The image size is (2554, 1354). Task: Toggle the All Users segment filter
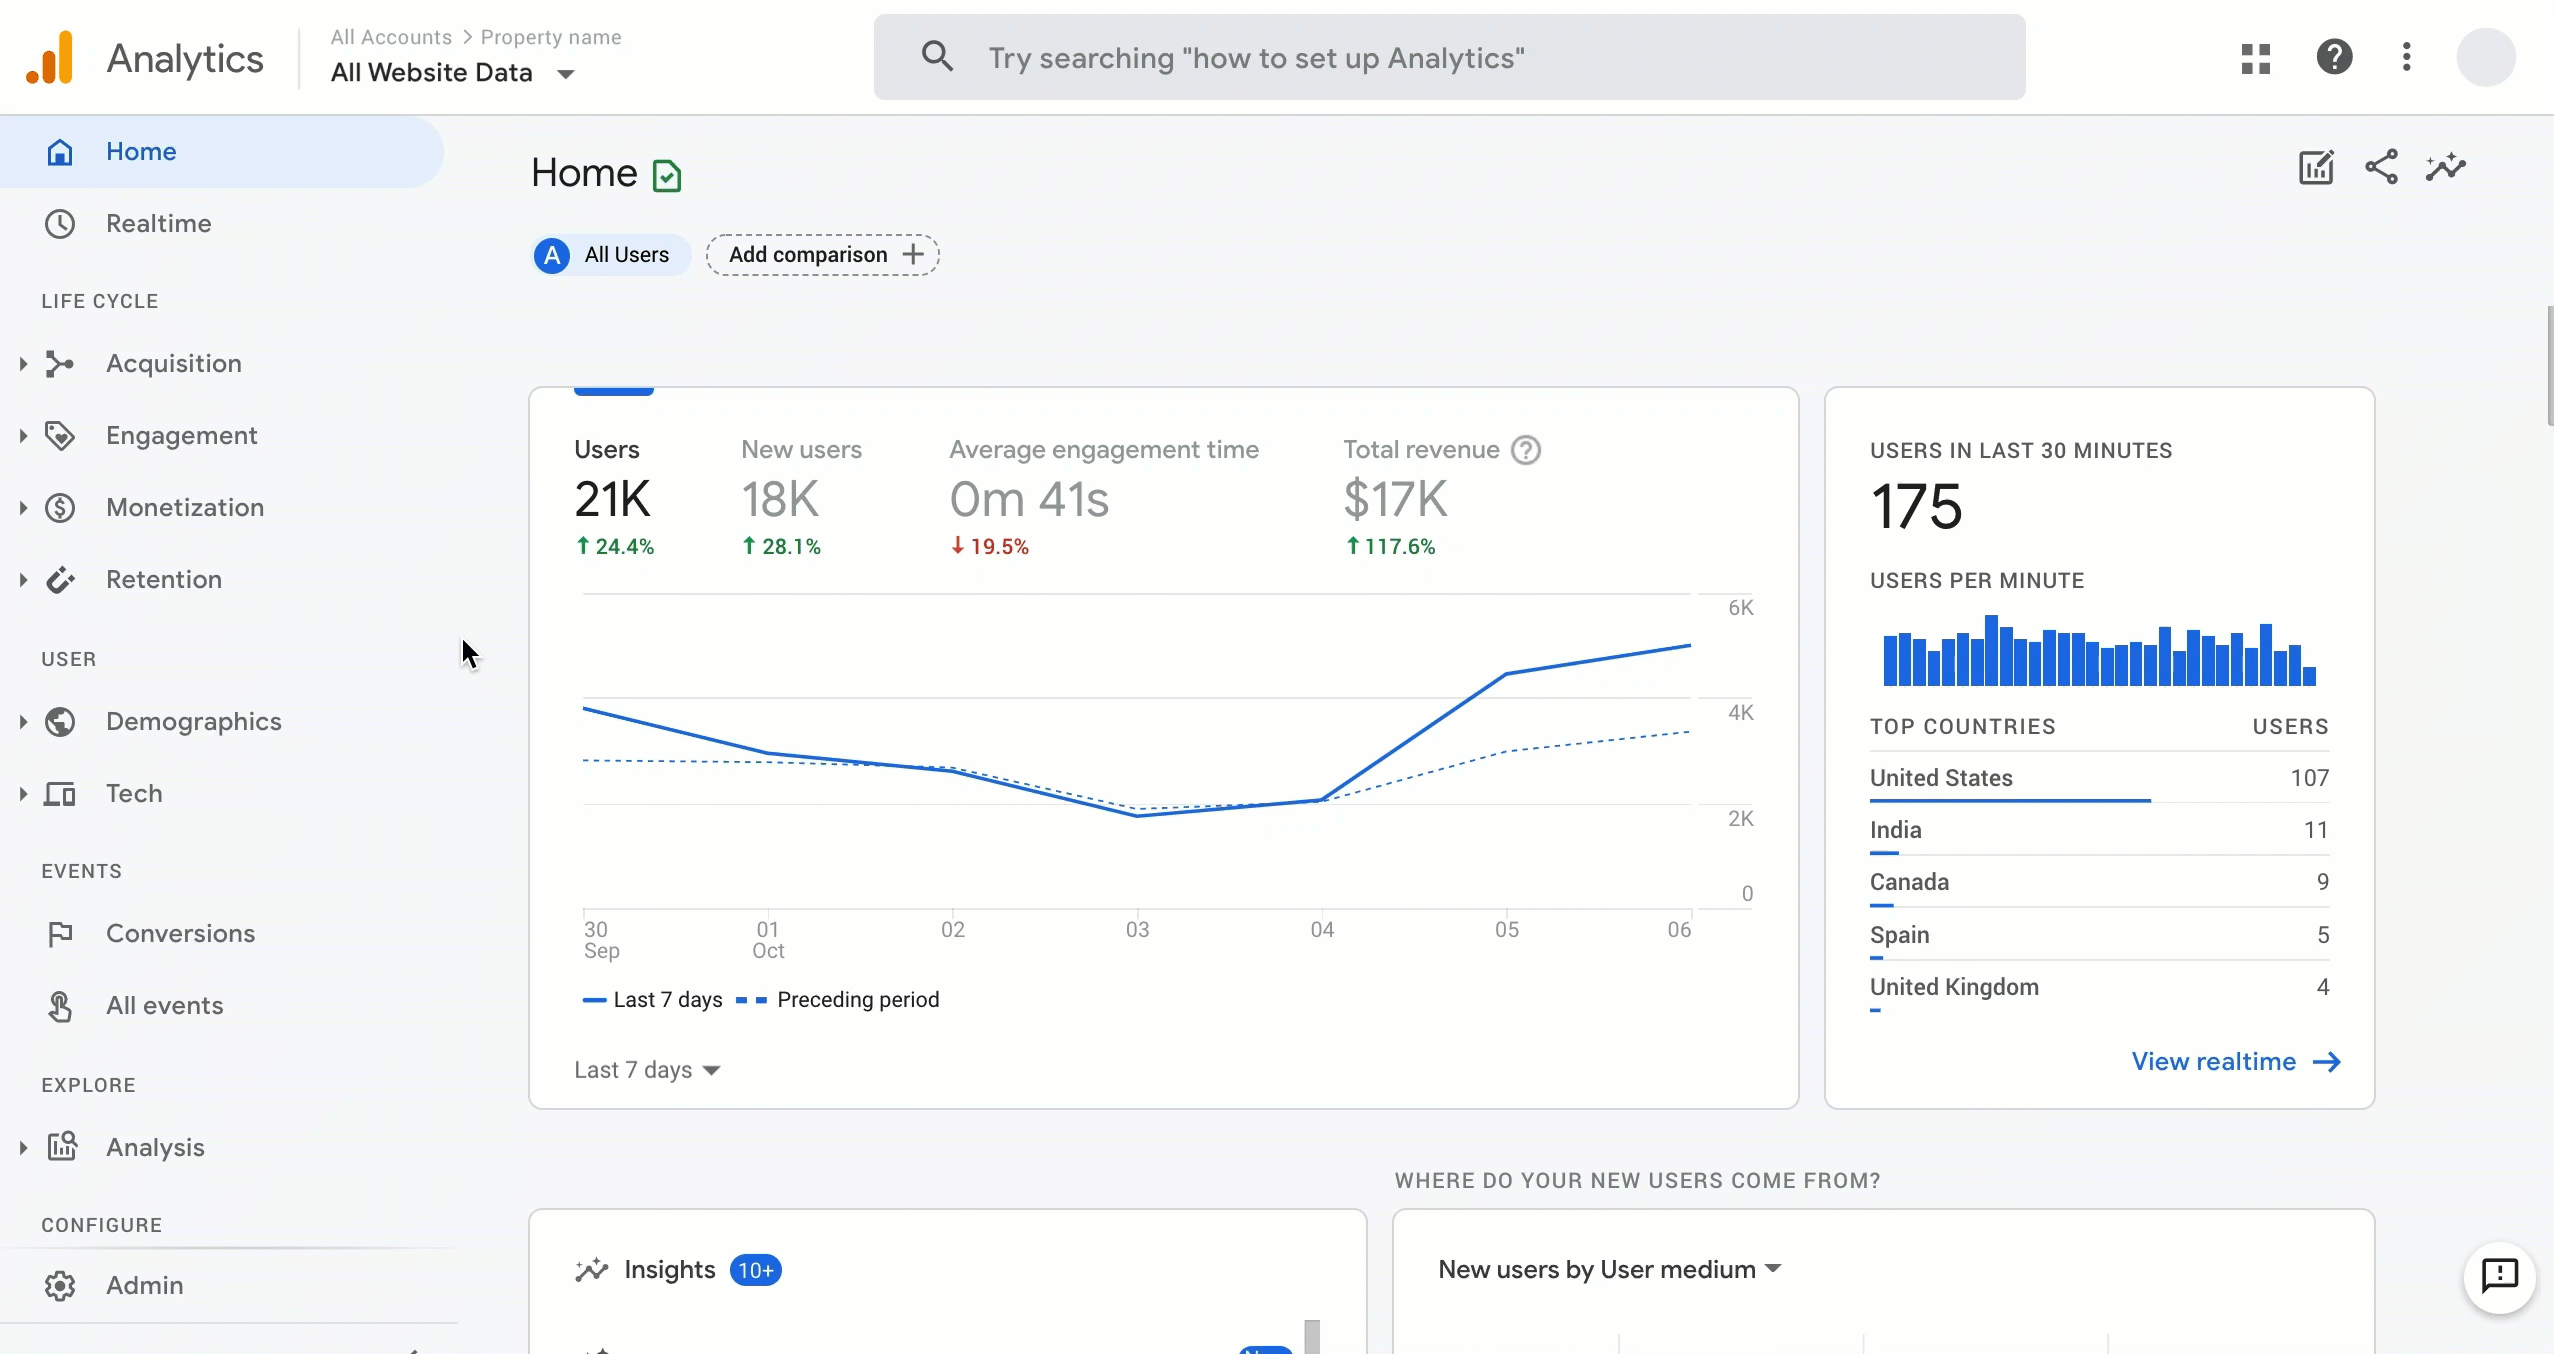point(605,253)
